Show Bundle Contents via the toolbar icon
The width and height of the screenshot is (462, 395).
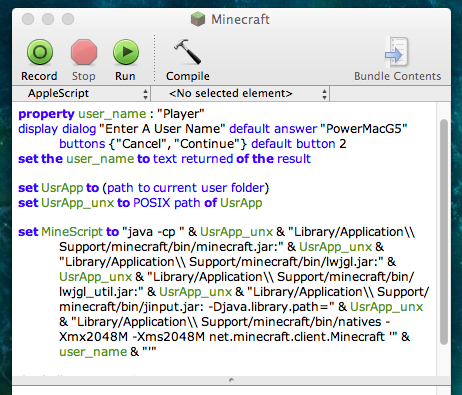[x=397, y=52]
